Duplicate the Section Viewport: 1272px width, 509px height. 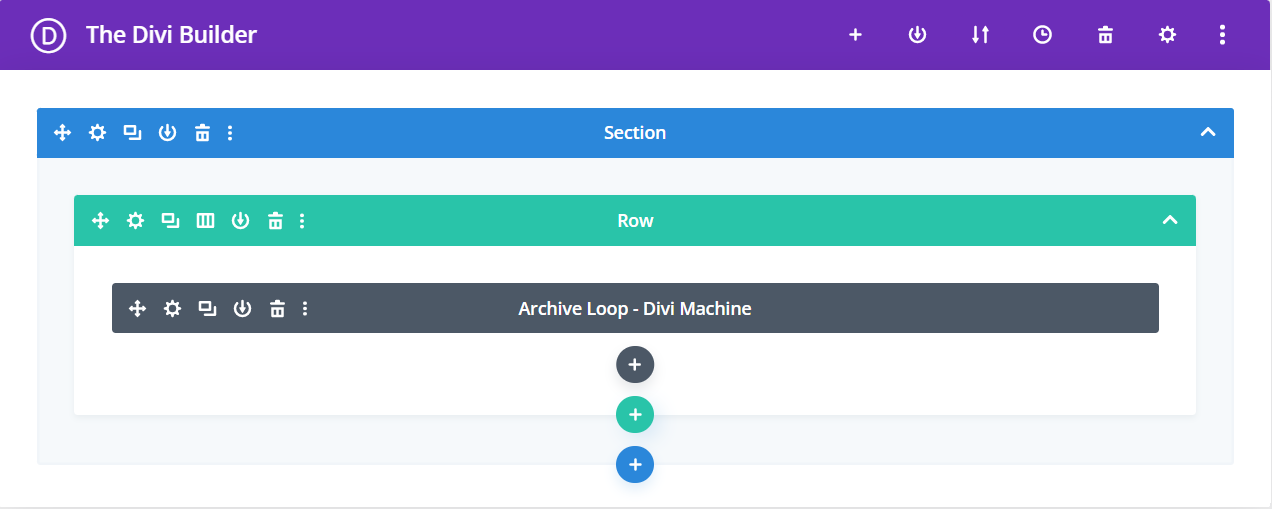(x=132, y=133)
